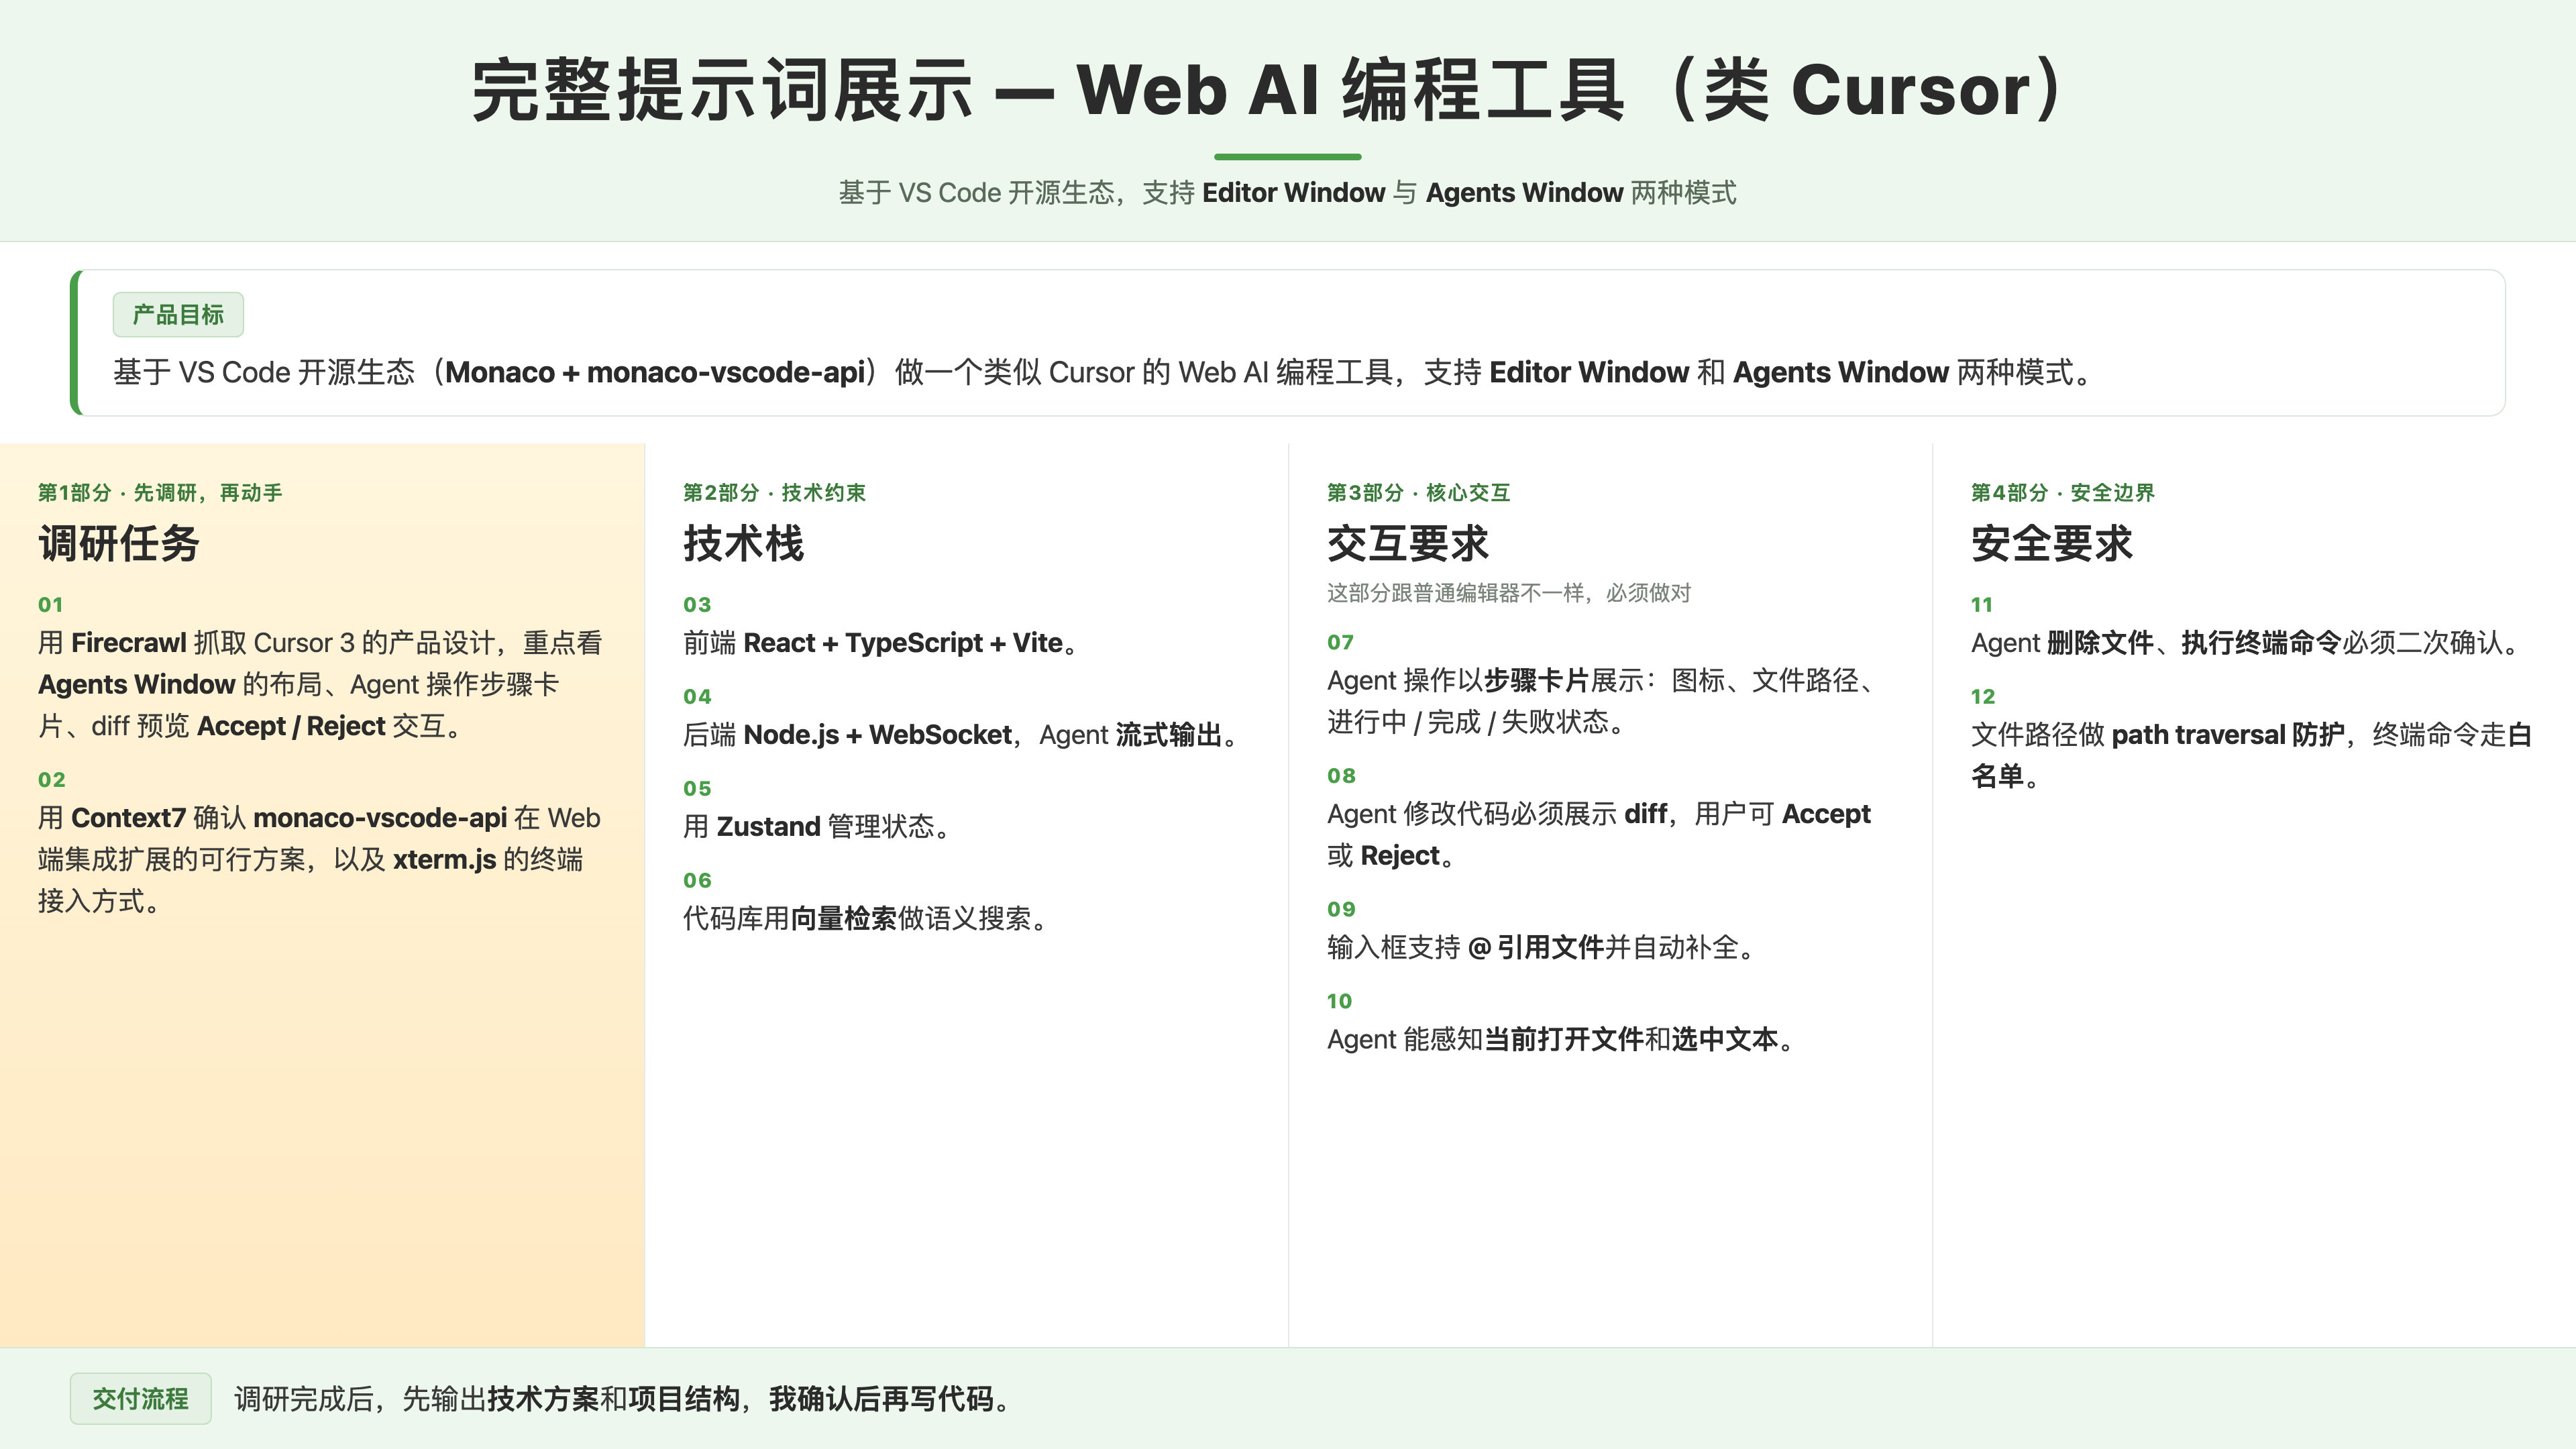Select the line "输入框支持 @ 引用文件并自动补全。"
This screenshot has height=1449, width=2576.
click(1542, 947)
